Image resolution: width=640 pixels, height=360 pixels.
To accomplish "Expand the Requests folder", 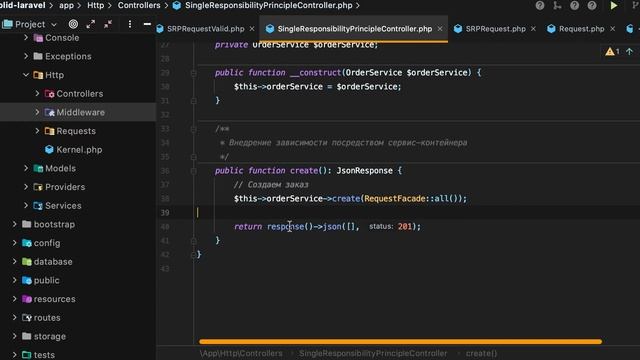I will [x=37, y=131].
